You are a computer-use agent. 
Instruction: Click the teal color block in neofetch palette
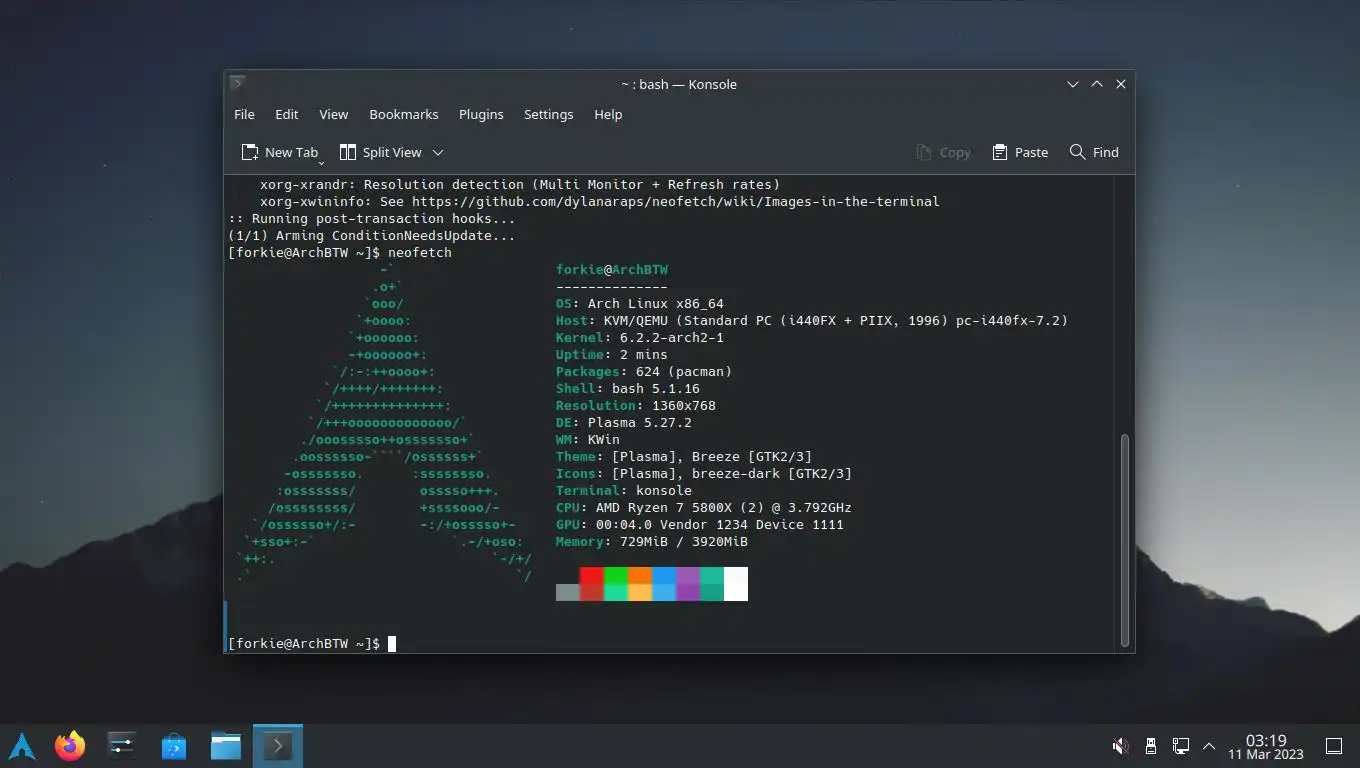point(712,584)
